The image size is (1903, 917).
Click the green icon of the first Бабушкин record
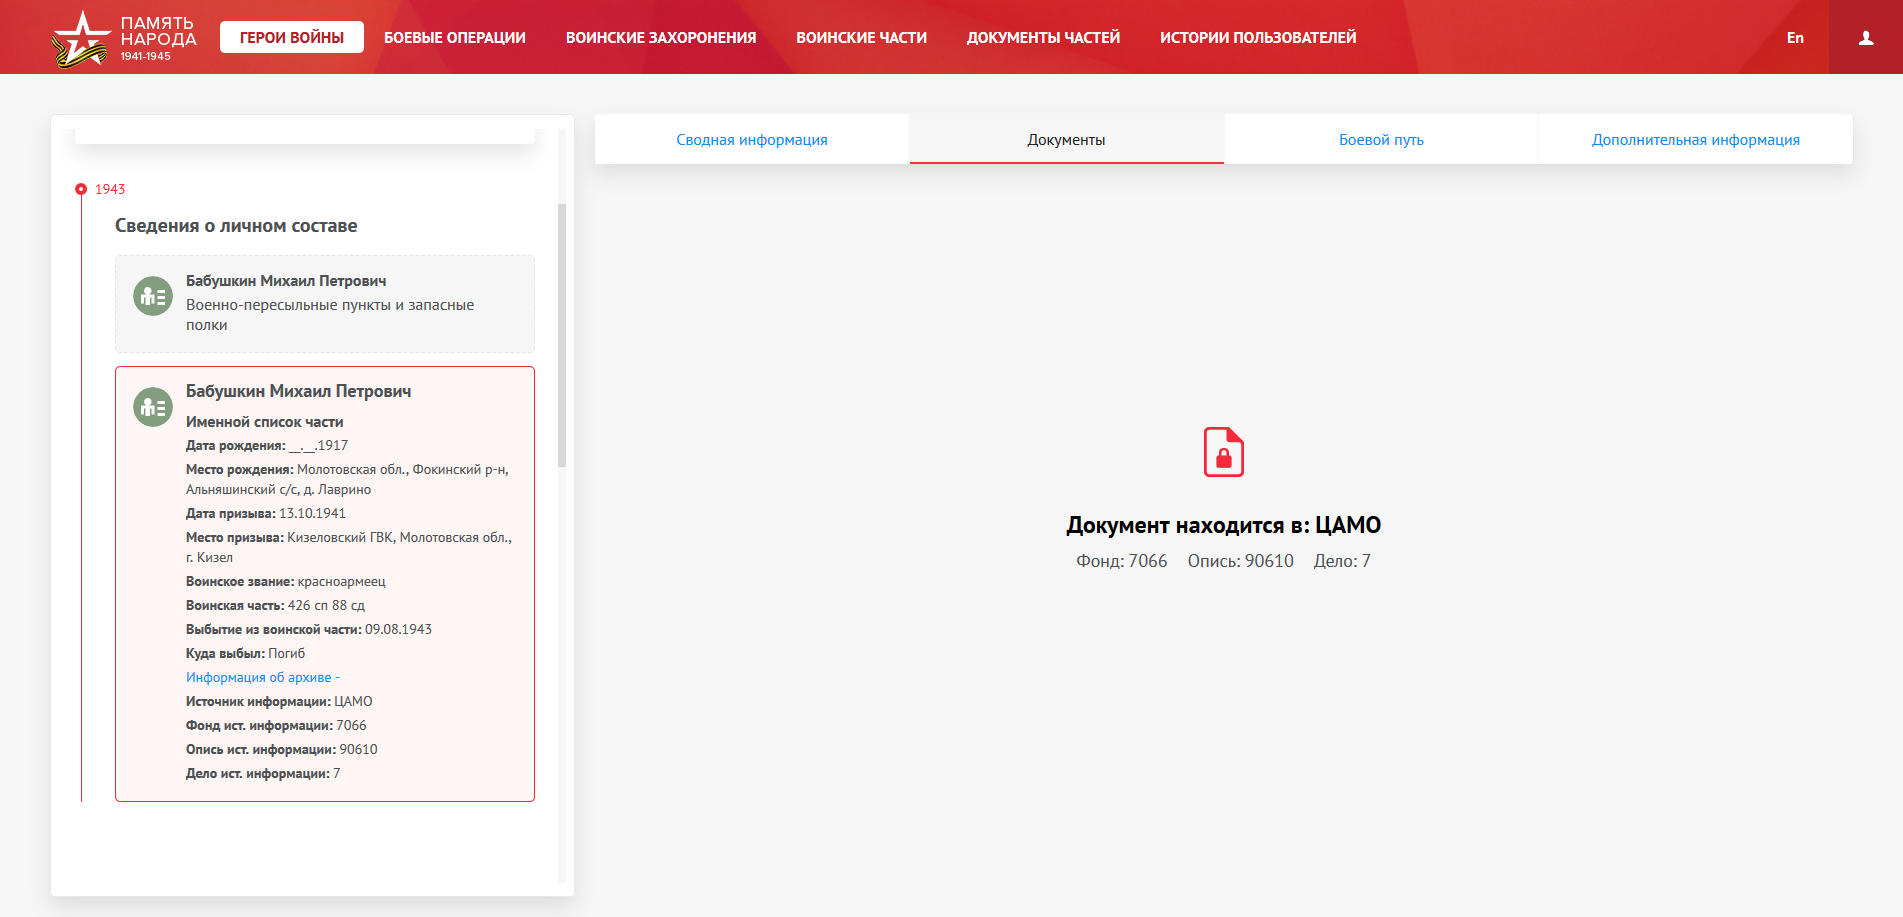click(x=153, y=296)
